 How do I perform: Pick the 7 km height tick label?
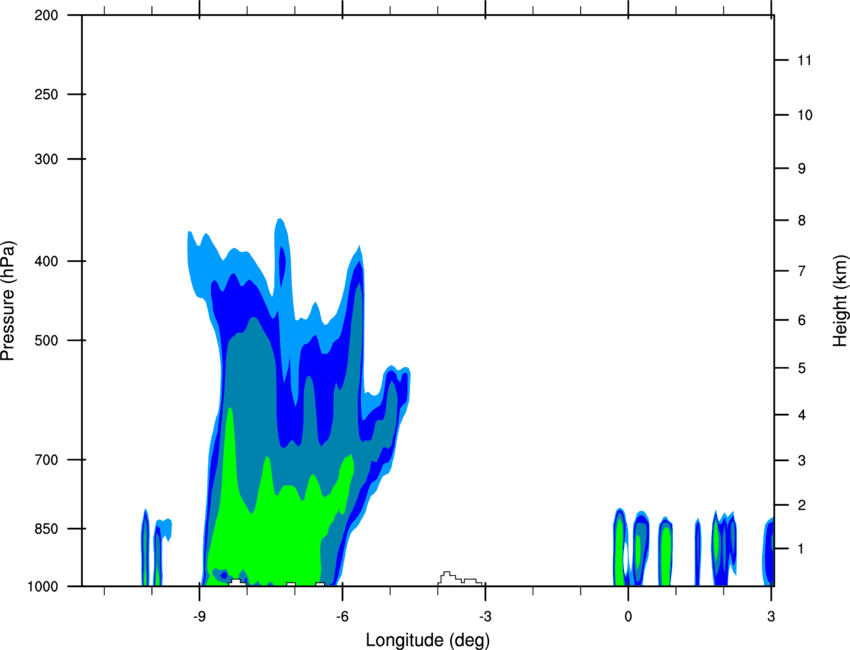click(802, 271)
